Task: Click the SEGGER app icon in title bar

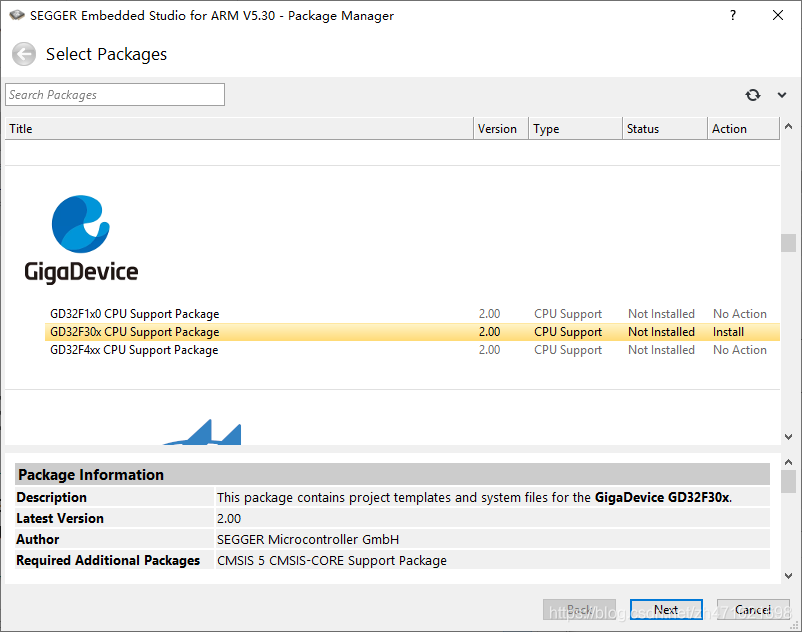Action: click(16, 15)
